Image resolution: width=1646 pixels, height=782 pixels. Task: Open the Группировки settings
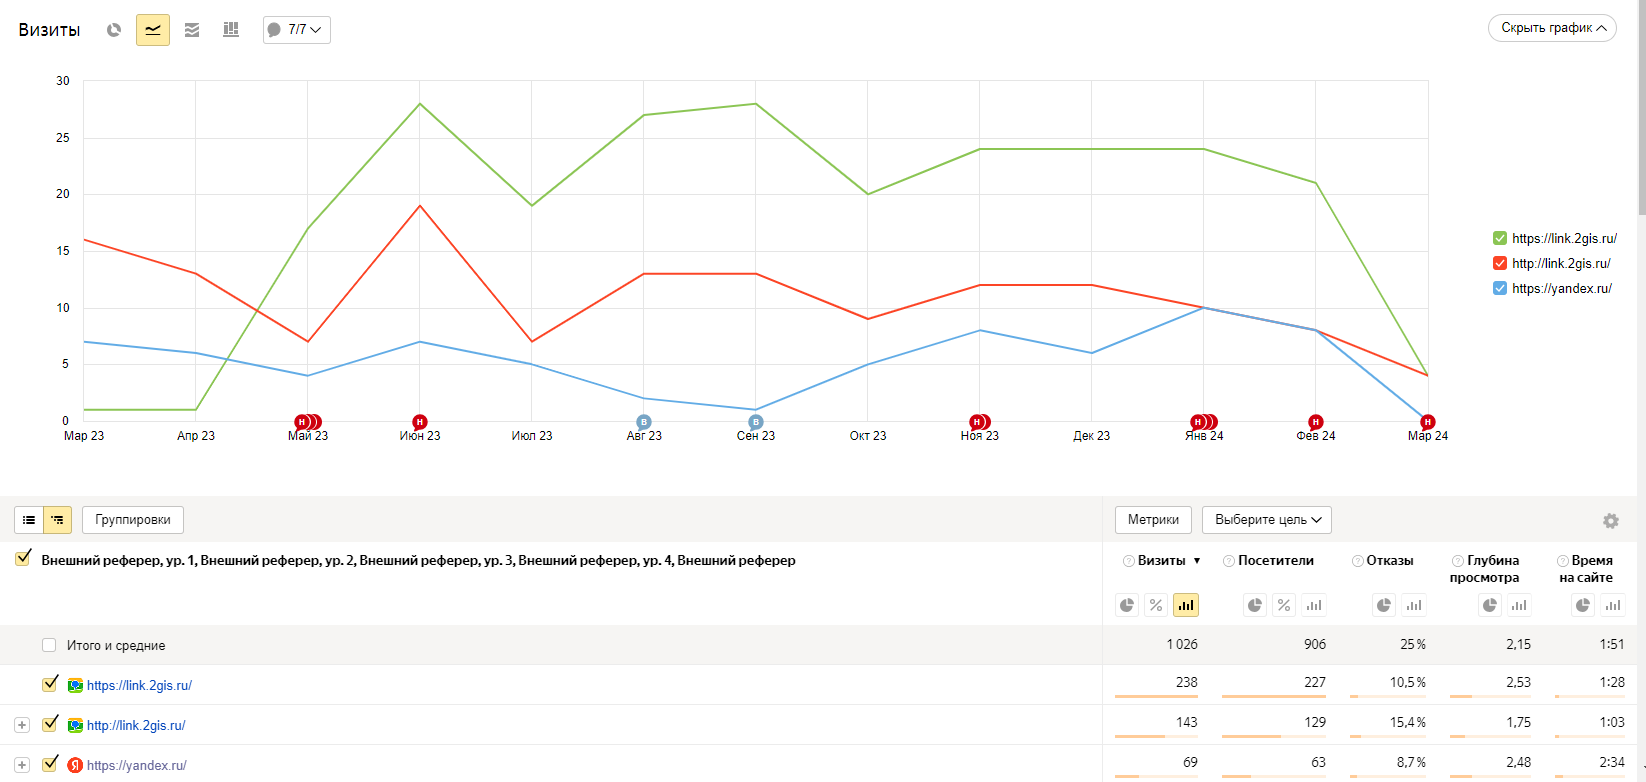[x=133, y=520]
